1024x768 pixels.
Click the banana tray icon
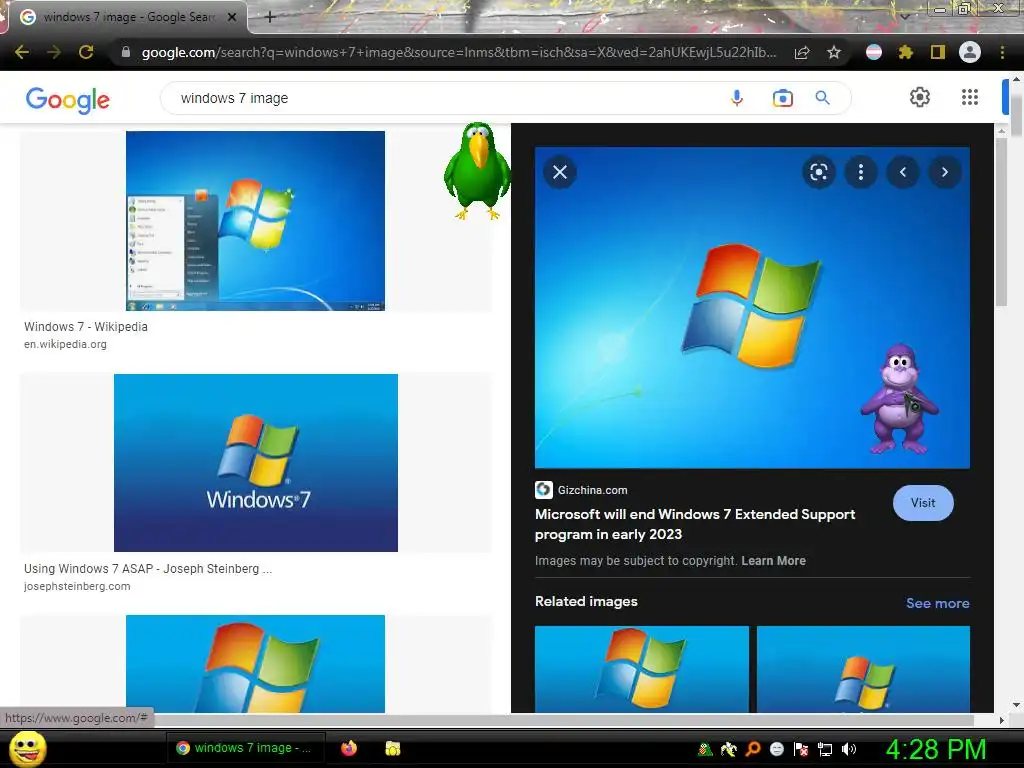[x=729, y=749]
